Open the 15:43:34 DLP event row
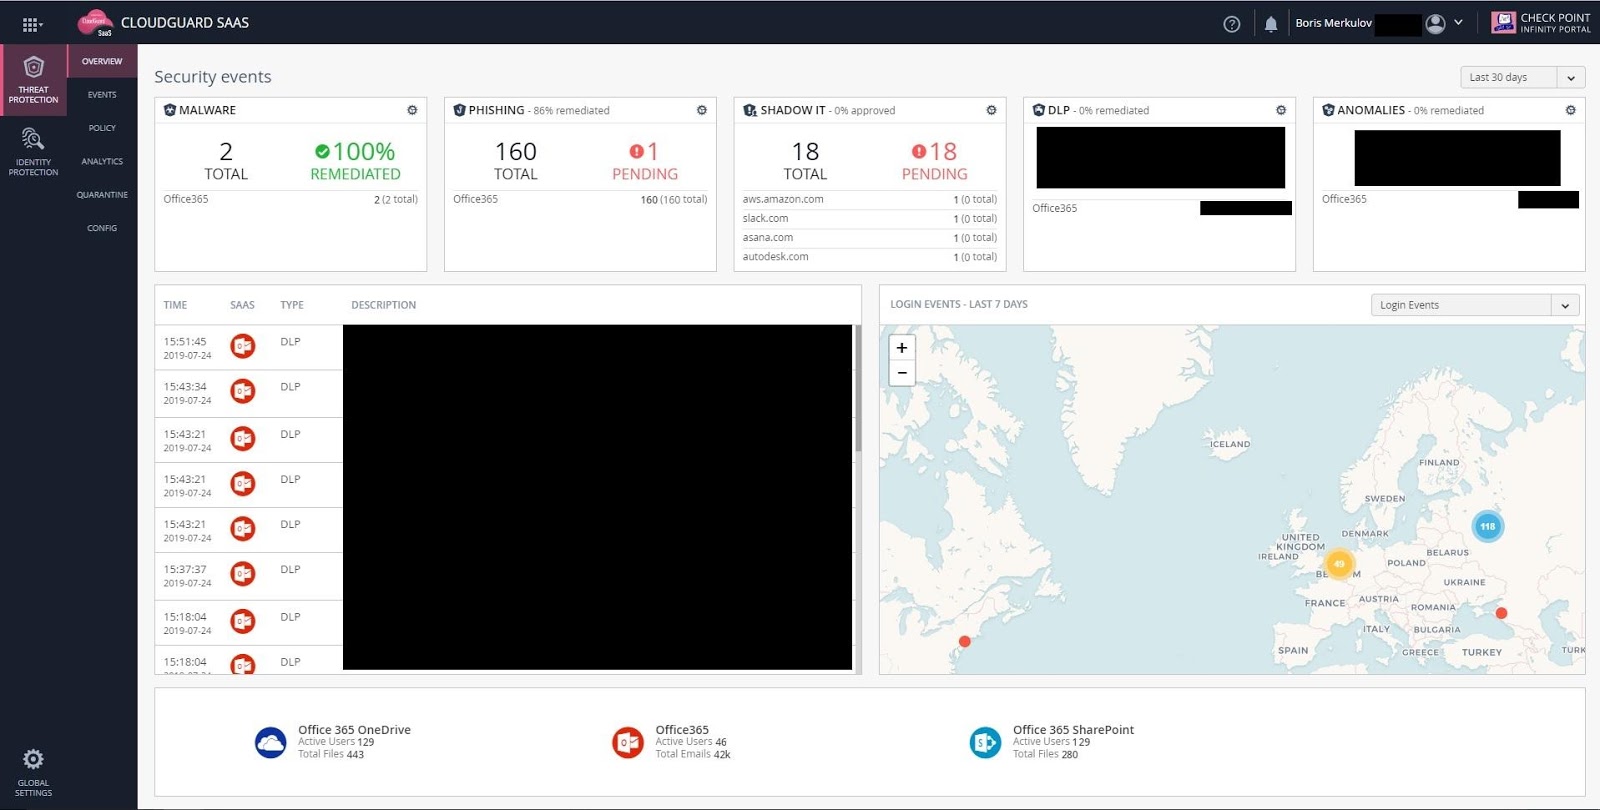Viewport: 1600px width, 810px height. (x=505, y=394)
